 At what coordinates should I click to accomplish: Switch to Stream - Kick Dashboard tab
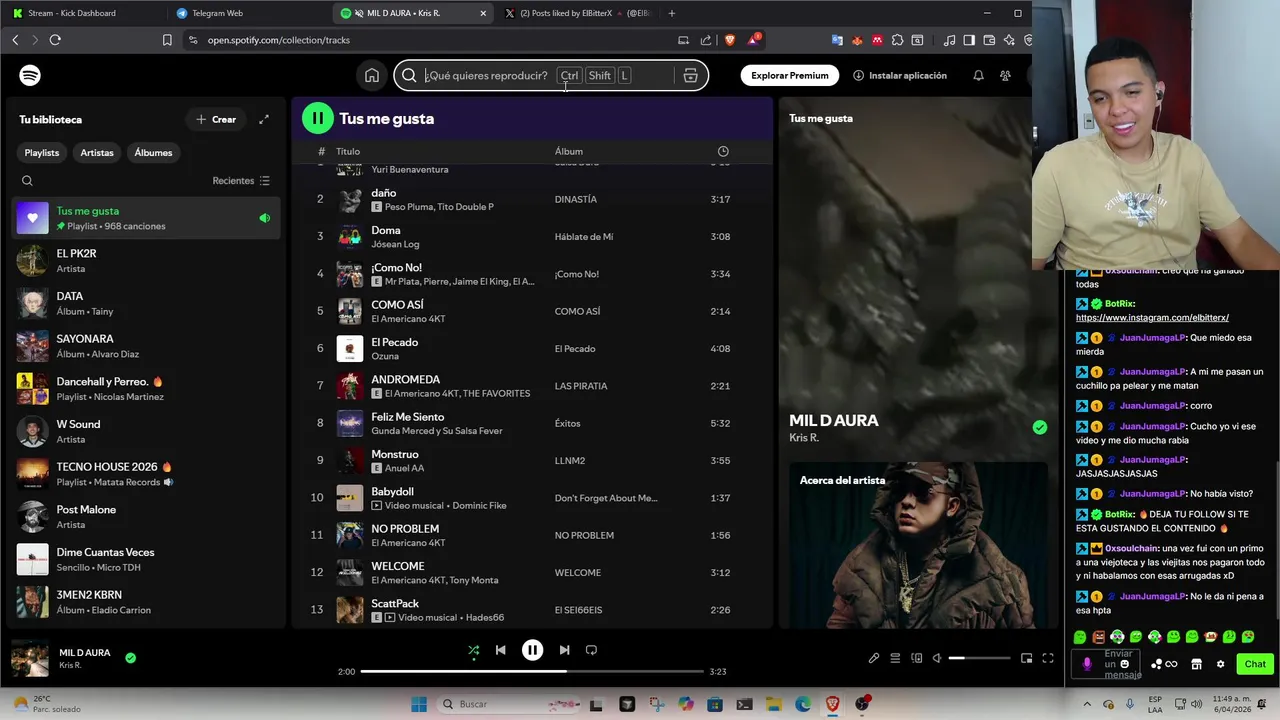pyautogui.click(x=84, y=13)
